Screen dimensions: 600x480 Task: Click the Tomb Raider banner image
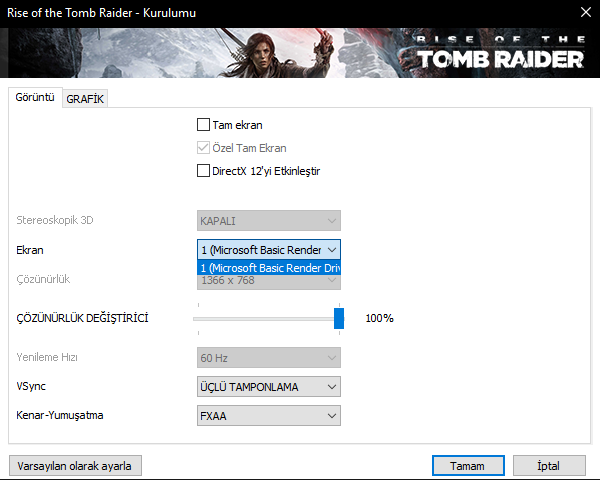[300, 53]
